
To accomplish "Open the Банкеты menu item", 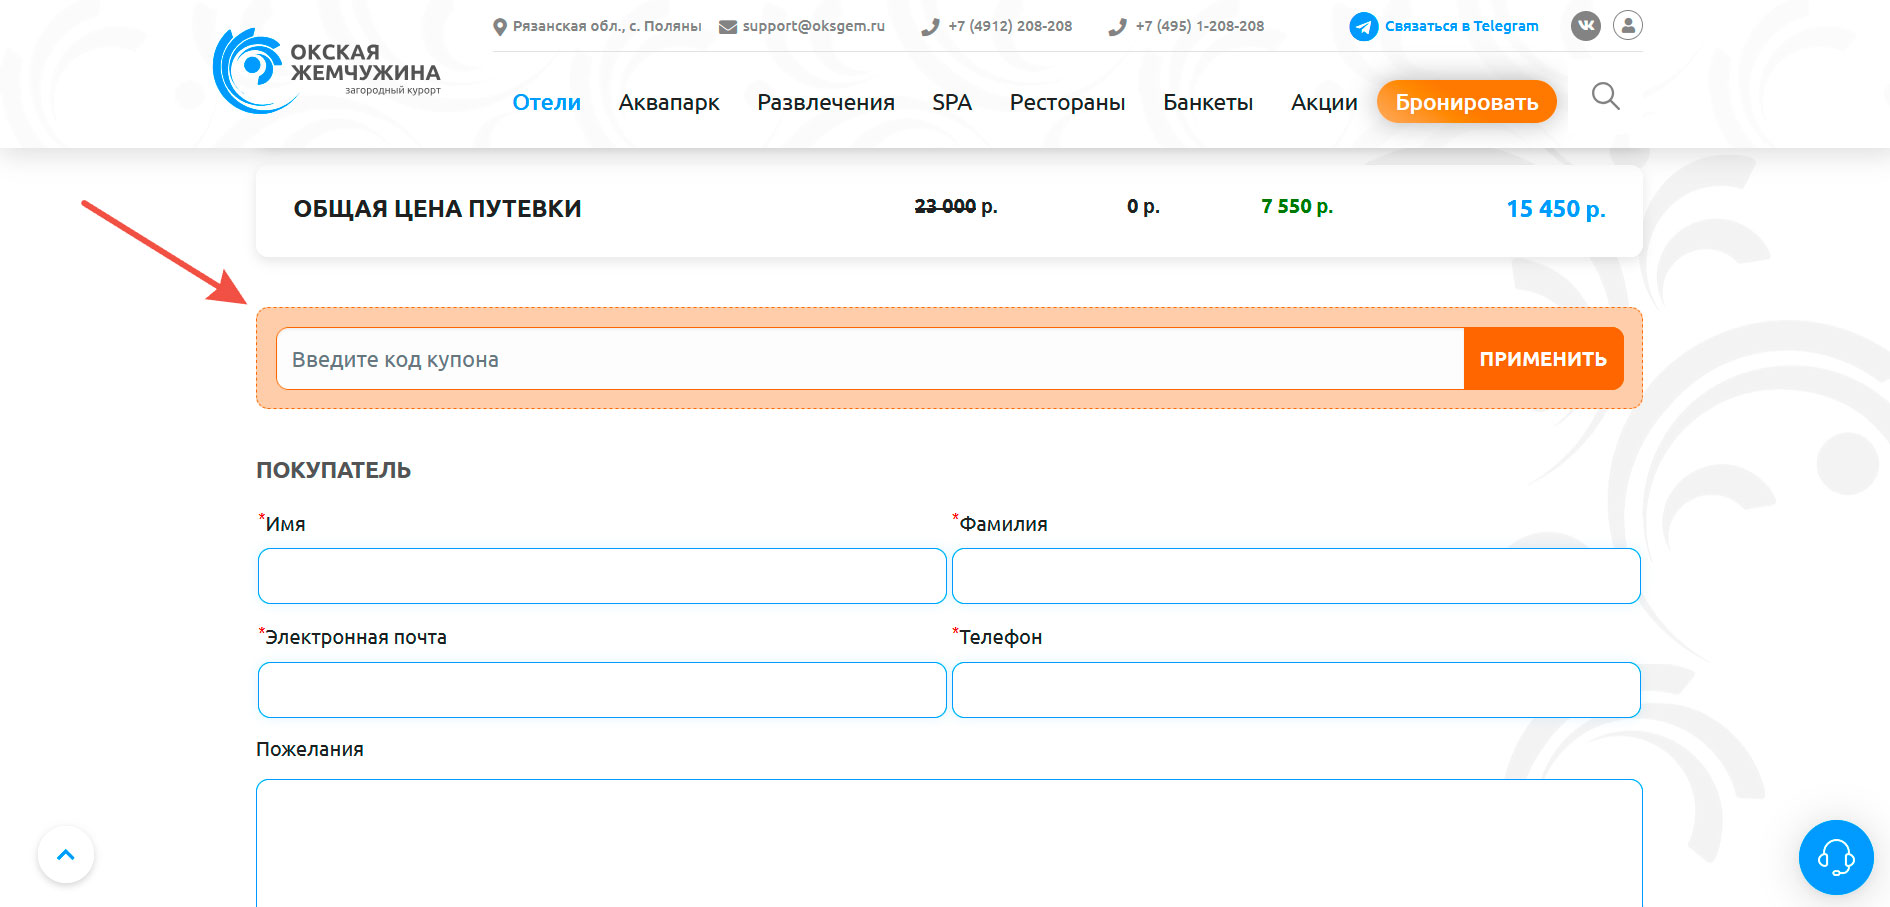I will click(1208, 102).
